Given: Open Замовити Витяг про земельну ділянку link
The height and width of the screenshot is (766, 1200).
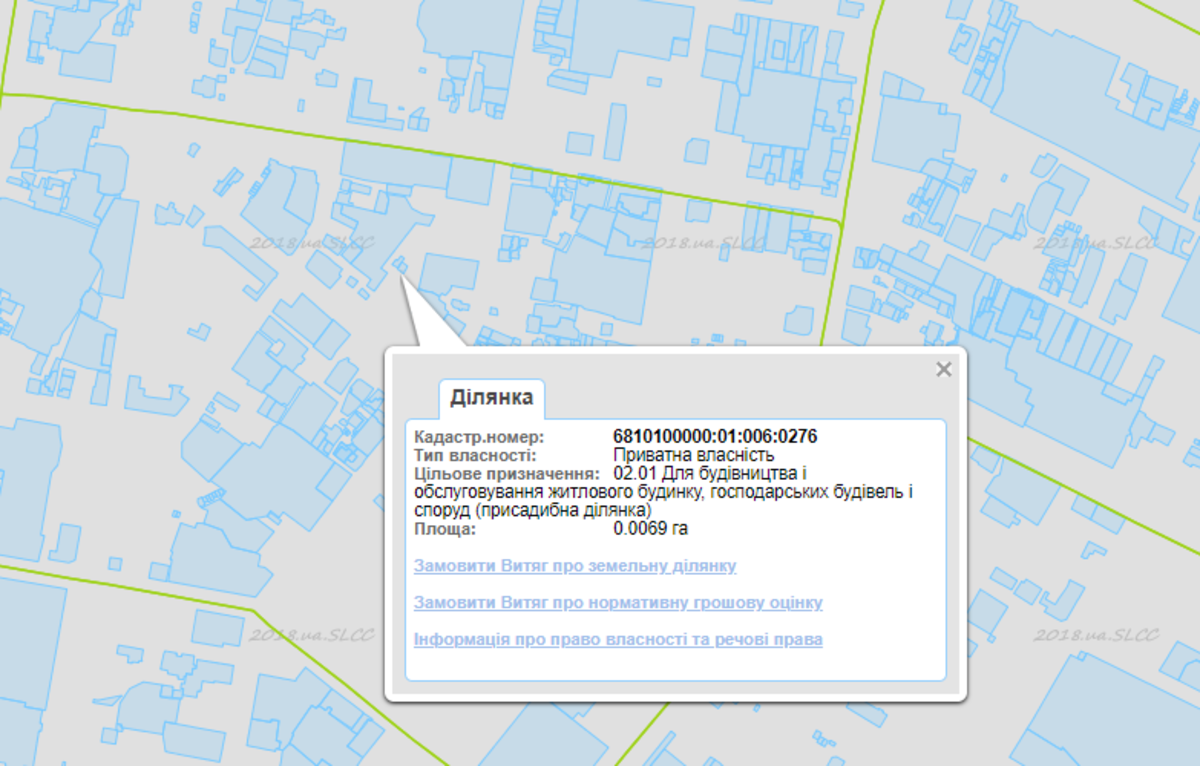Looking at the screenshot, I should click(x=575, y=566).
